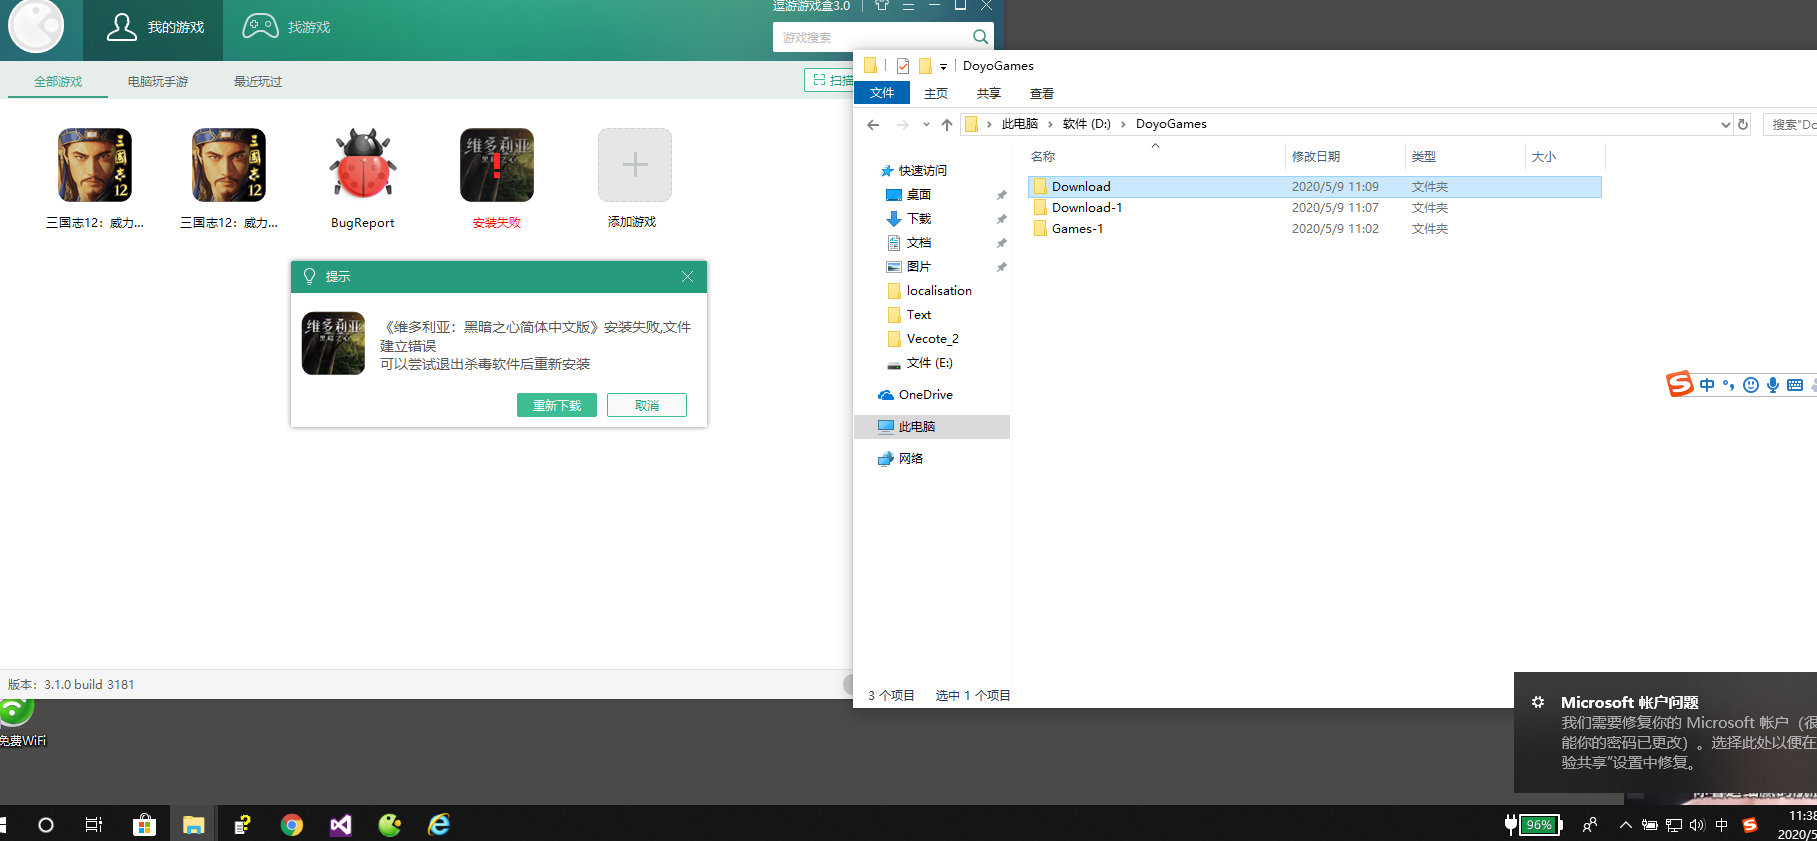The width and height of the screenshot is (1817, 841).
Task: Launch the BugReport ladybug icon
Action: point(363,164)
